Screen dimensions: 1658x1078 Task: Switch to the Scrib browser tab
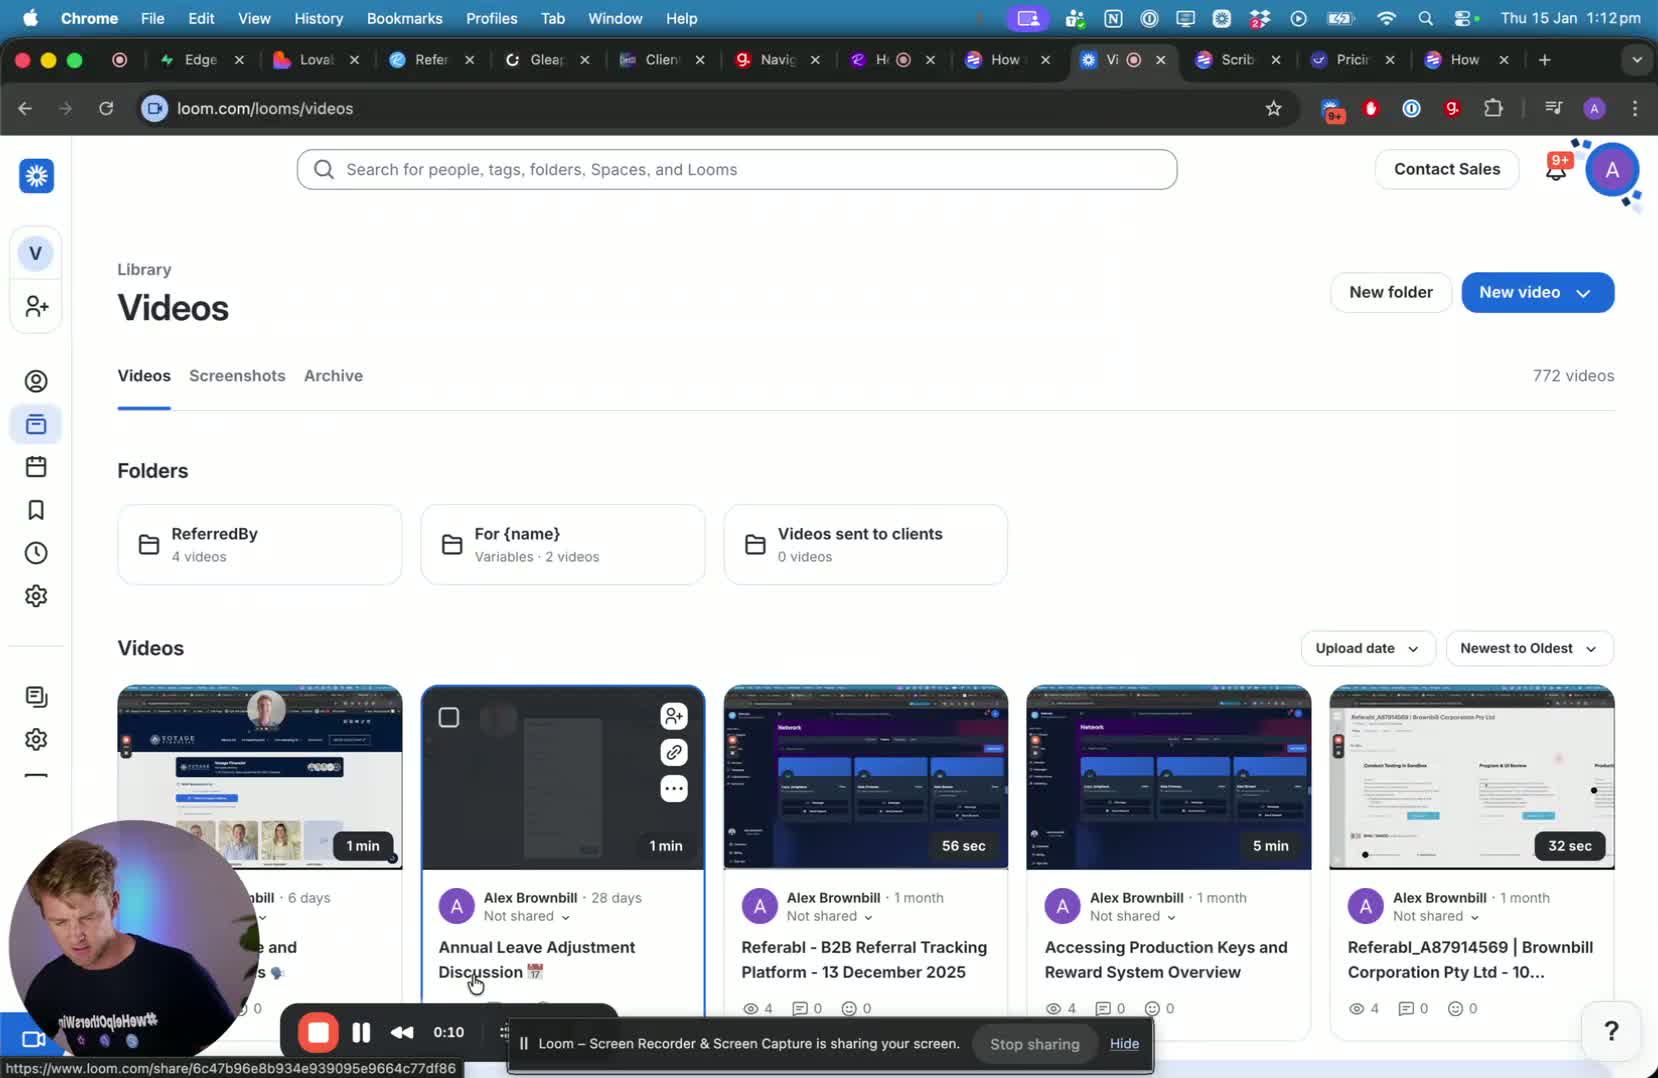coord(1237,60)
